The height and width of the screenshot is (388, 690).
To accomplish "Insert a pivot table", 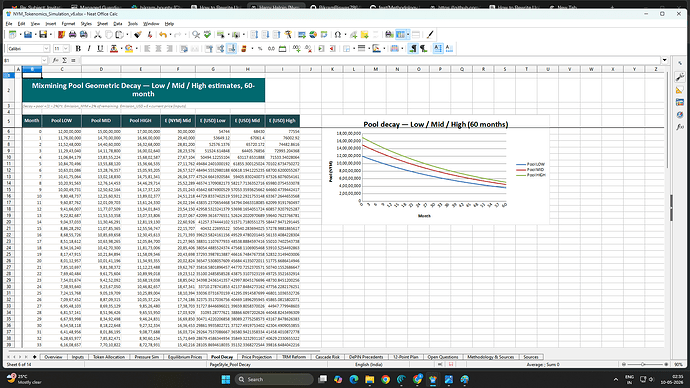I will tap(324, 34).
